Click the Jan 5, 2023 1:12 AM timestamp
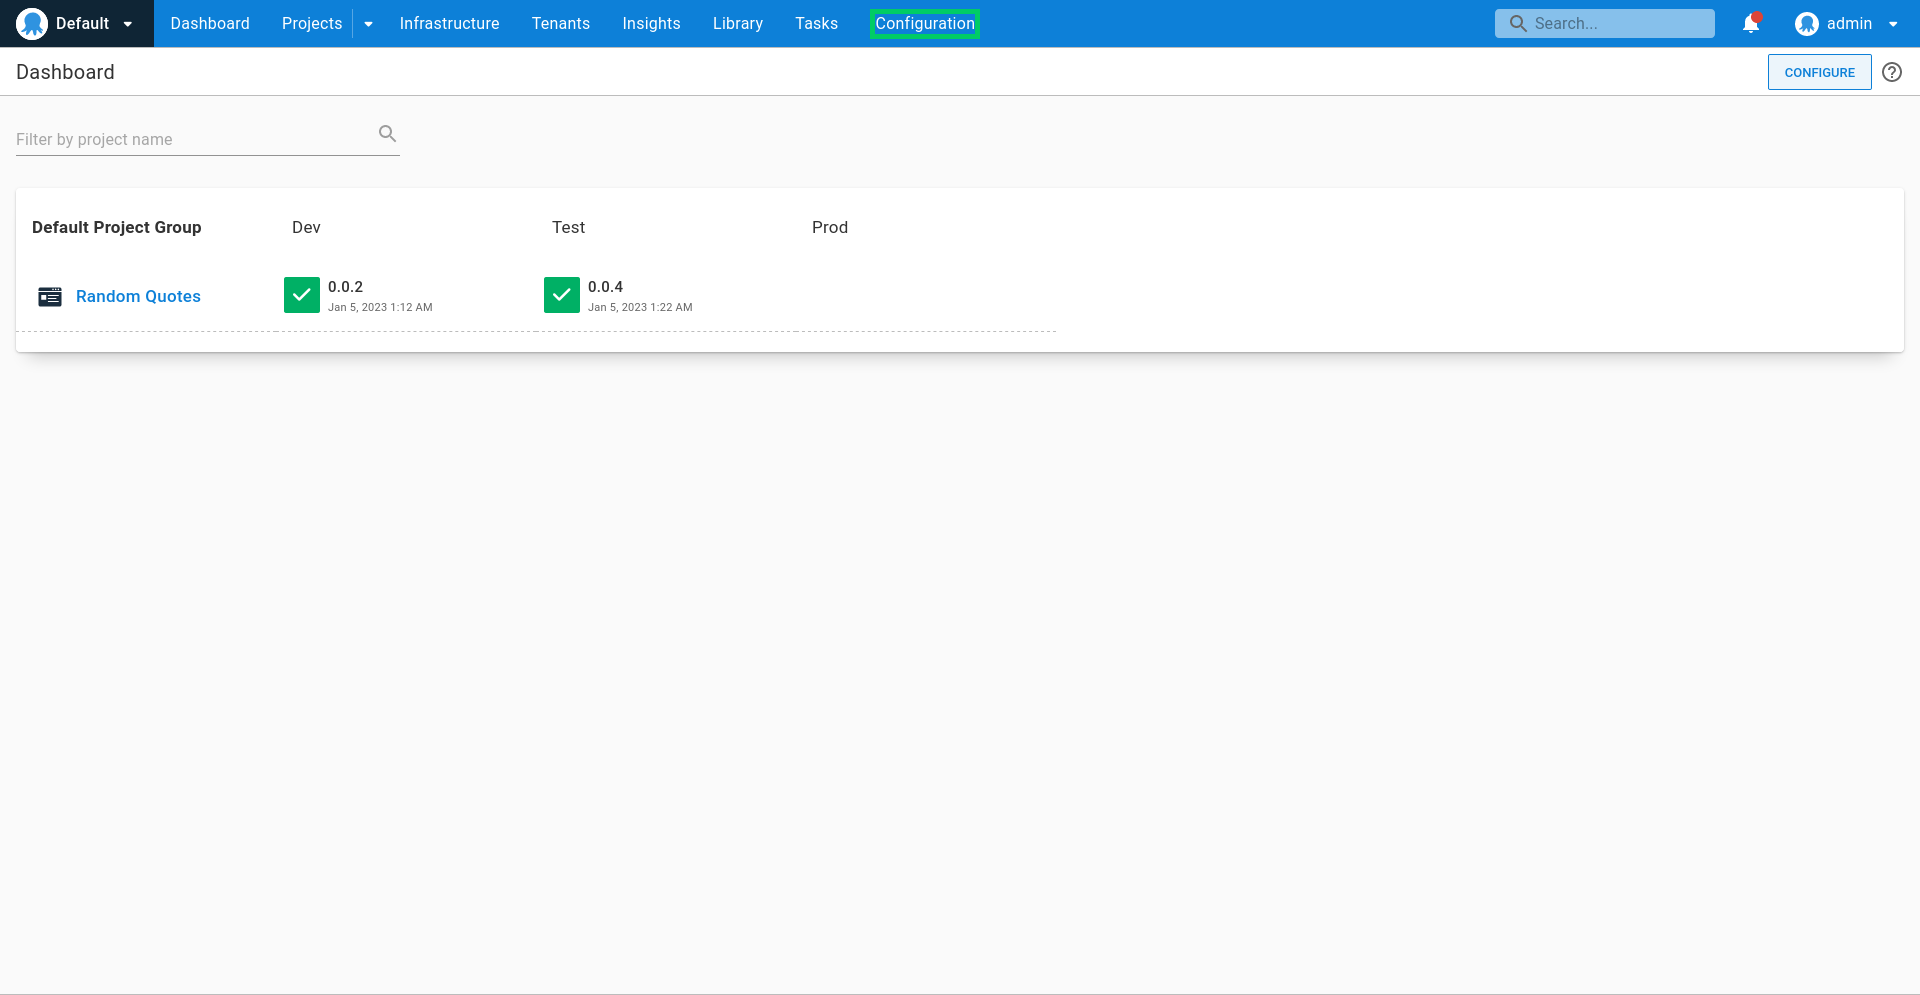1920x995 pixels. tap(380, 307)
